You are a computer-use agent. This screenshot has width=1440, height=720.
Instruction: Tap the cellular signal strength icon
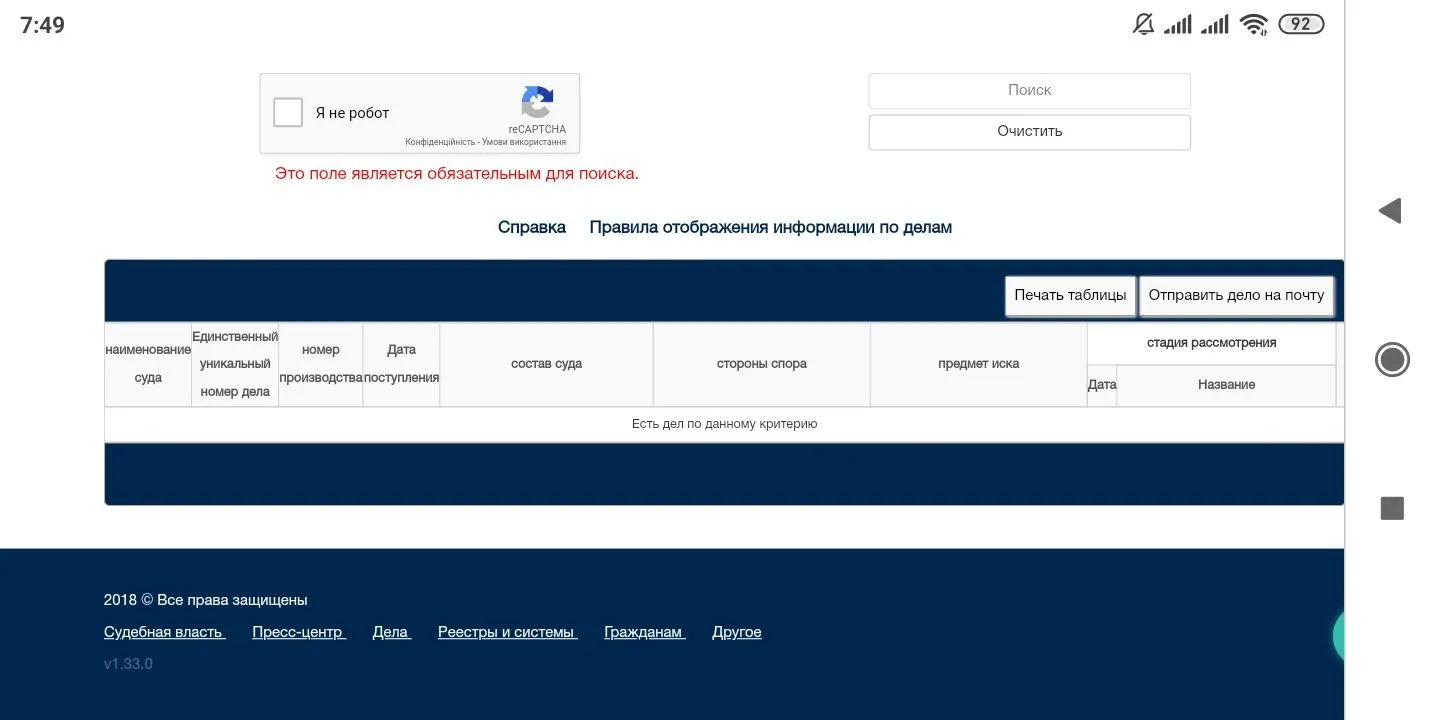click(1177, 22)
